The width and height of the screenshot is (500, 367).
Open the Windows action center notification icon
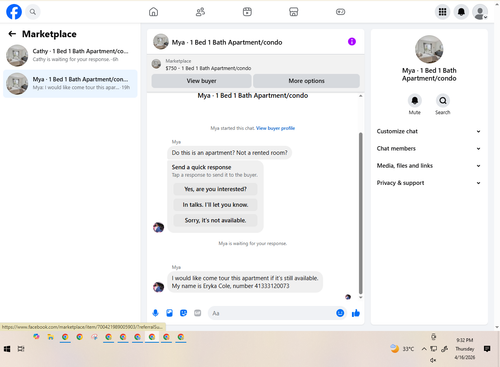(x=487, y=349)
